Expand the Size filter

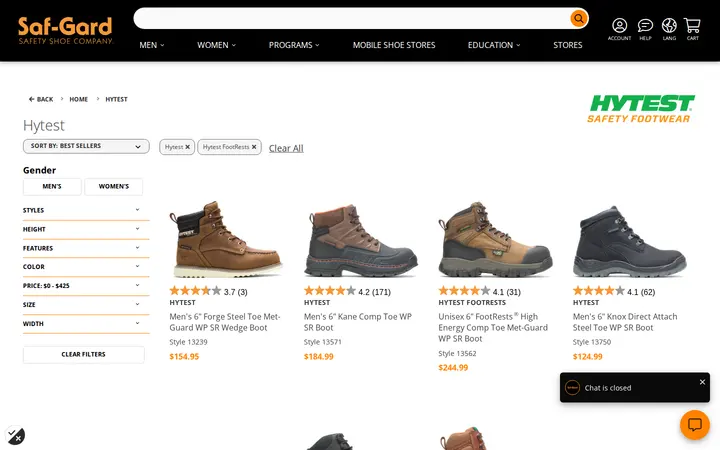pyautogui.click(x=86, y=304)
